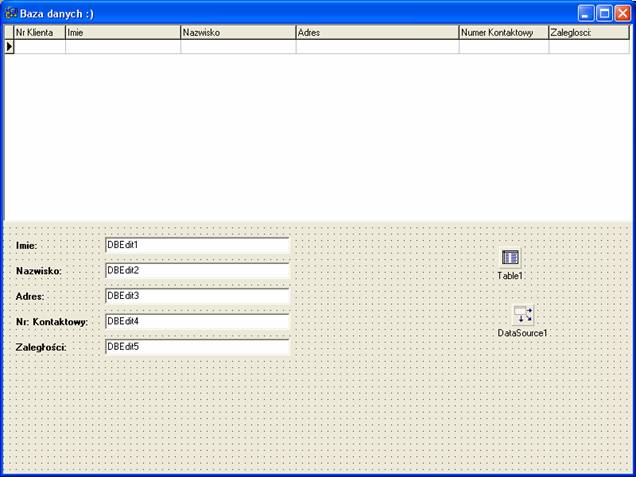636x477 pixels.
Task: Select the 'Nr. Kontaktowy:' form label
Action: pos(52,322)
